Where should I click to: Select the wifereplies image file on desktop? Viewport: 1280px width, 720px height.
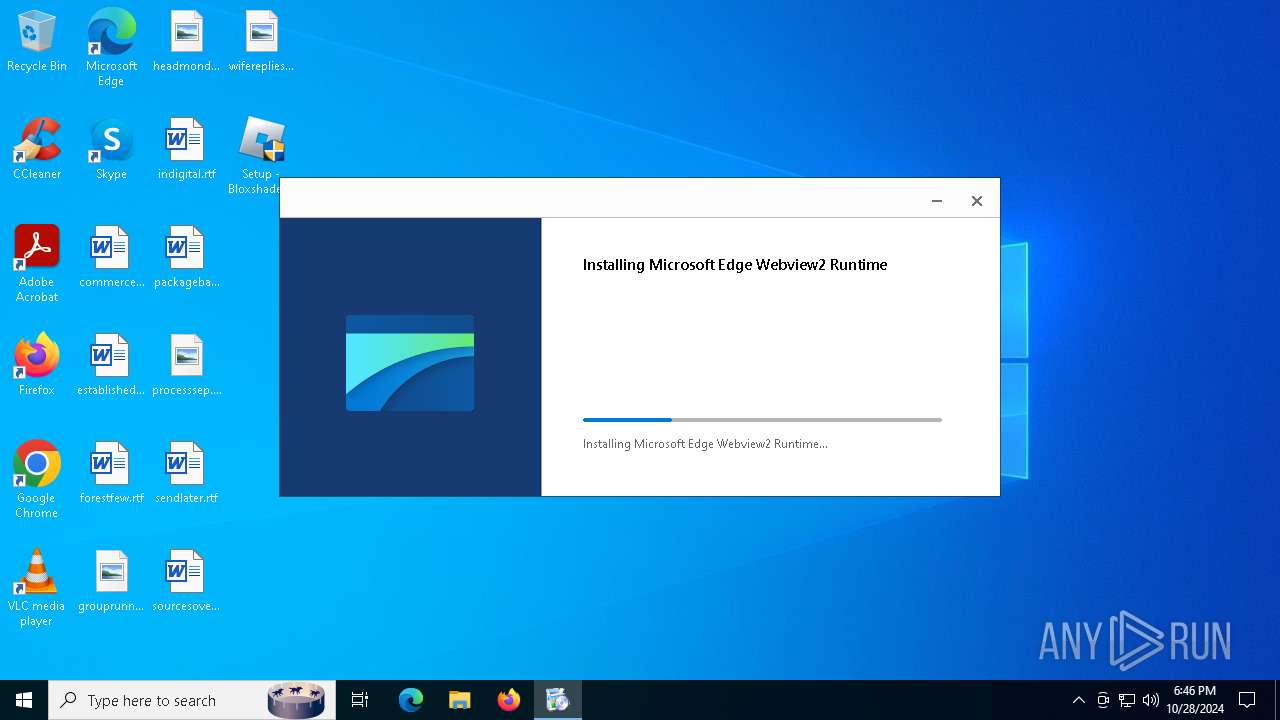tap(261, 42)
